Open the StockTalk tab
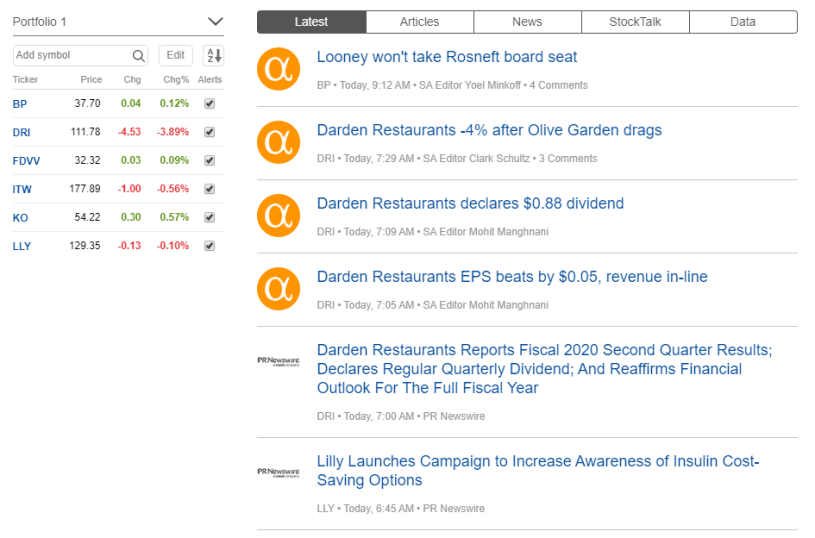 [x=635, y=22]
